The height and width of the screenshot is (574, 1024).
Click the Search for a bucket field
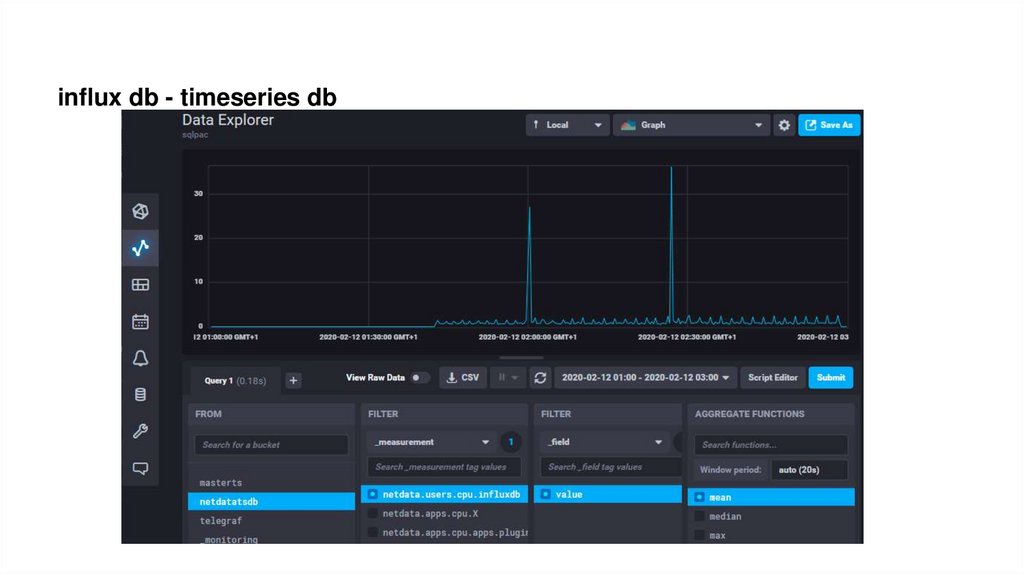click(x=271, y=445)
